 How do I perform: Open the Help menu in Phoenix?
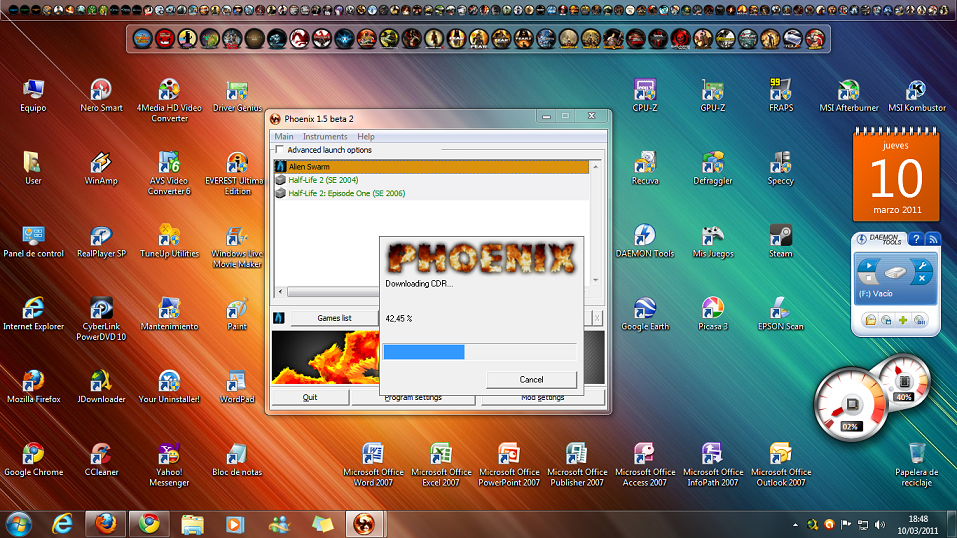pos(366,136)
